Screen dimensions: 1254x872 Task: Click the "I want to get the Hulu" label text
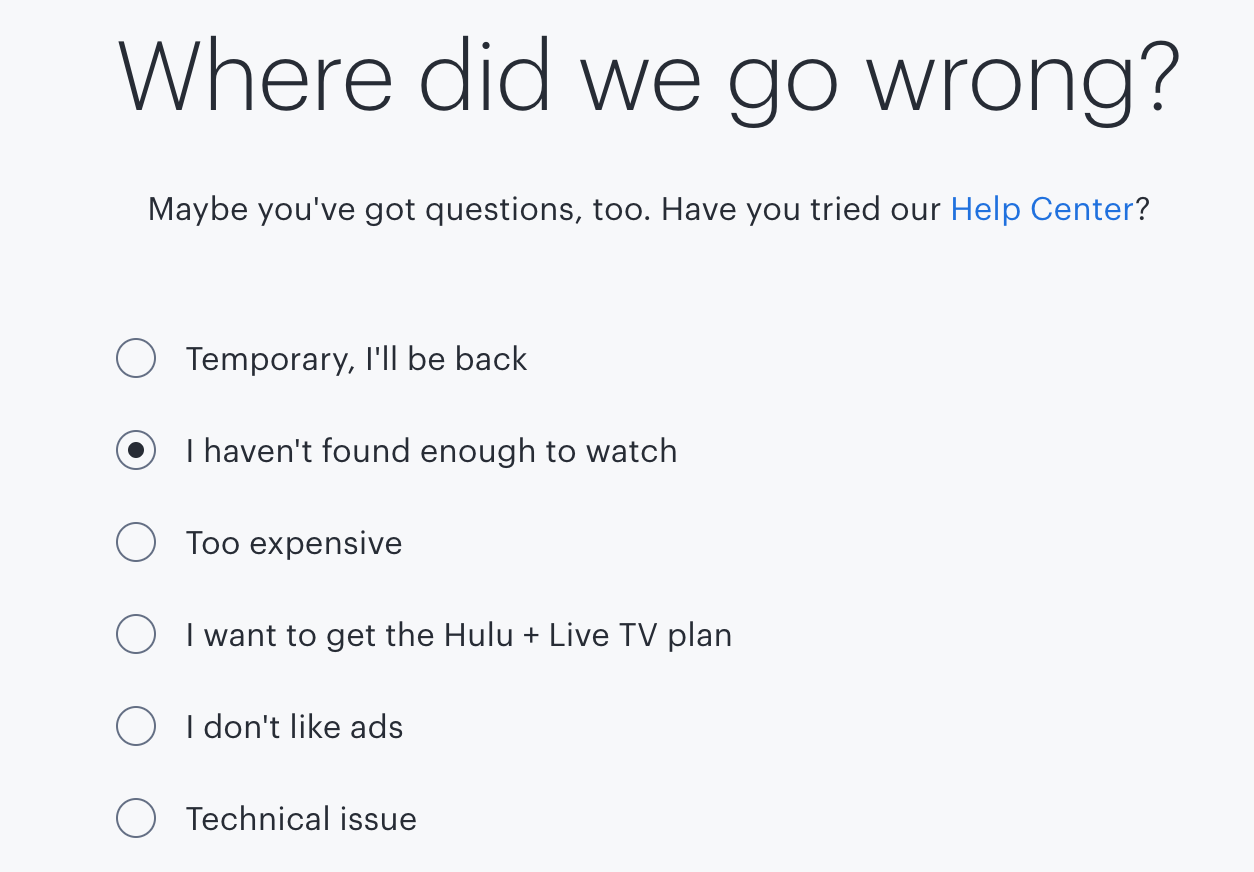pyautogui.click(x=458, y=635)
